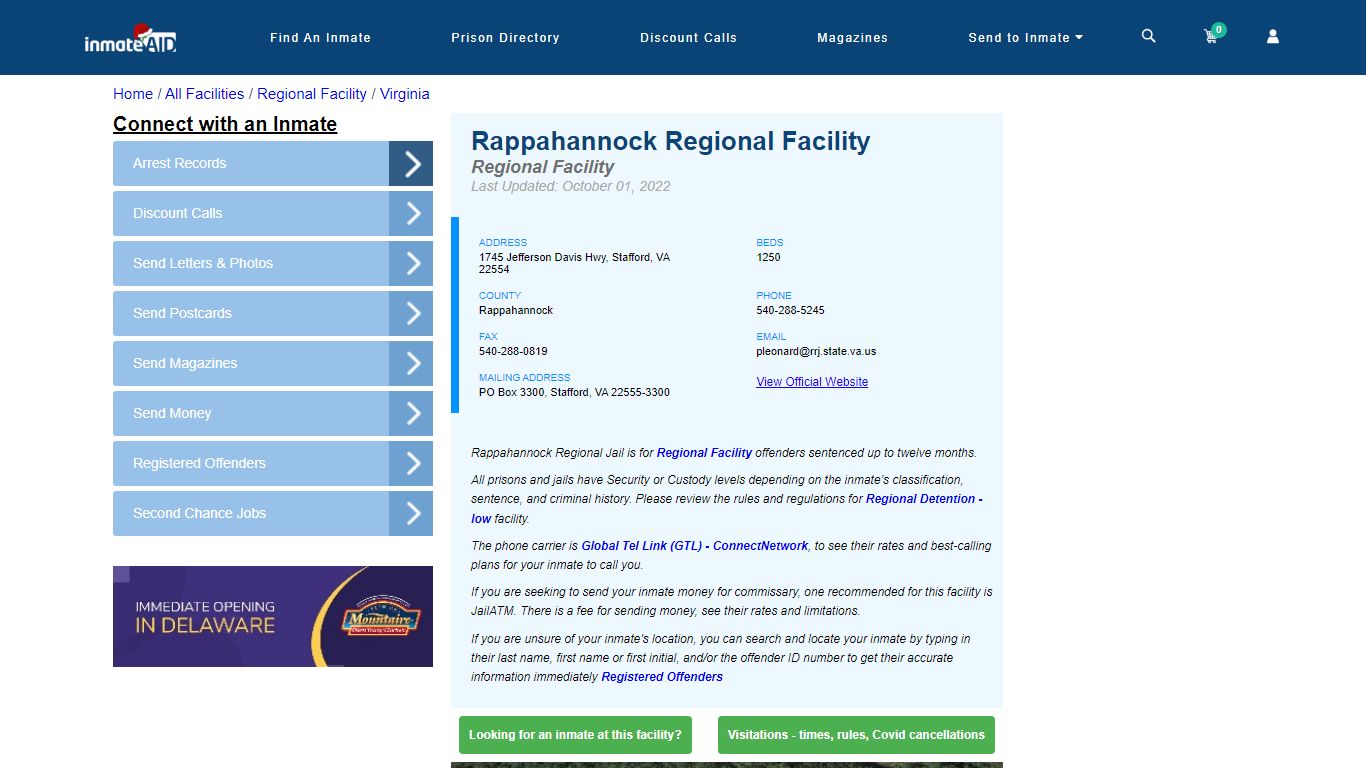Open Find An Inmate menu
Screen dimensions: 1366x768
(320, 38)
